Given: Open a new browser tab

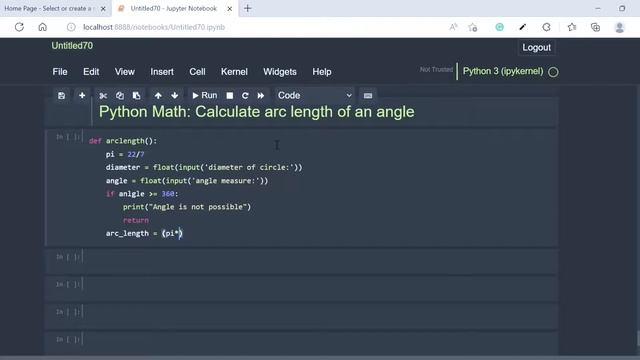Looking at the screenshot, I should [247, 8].
